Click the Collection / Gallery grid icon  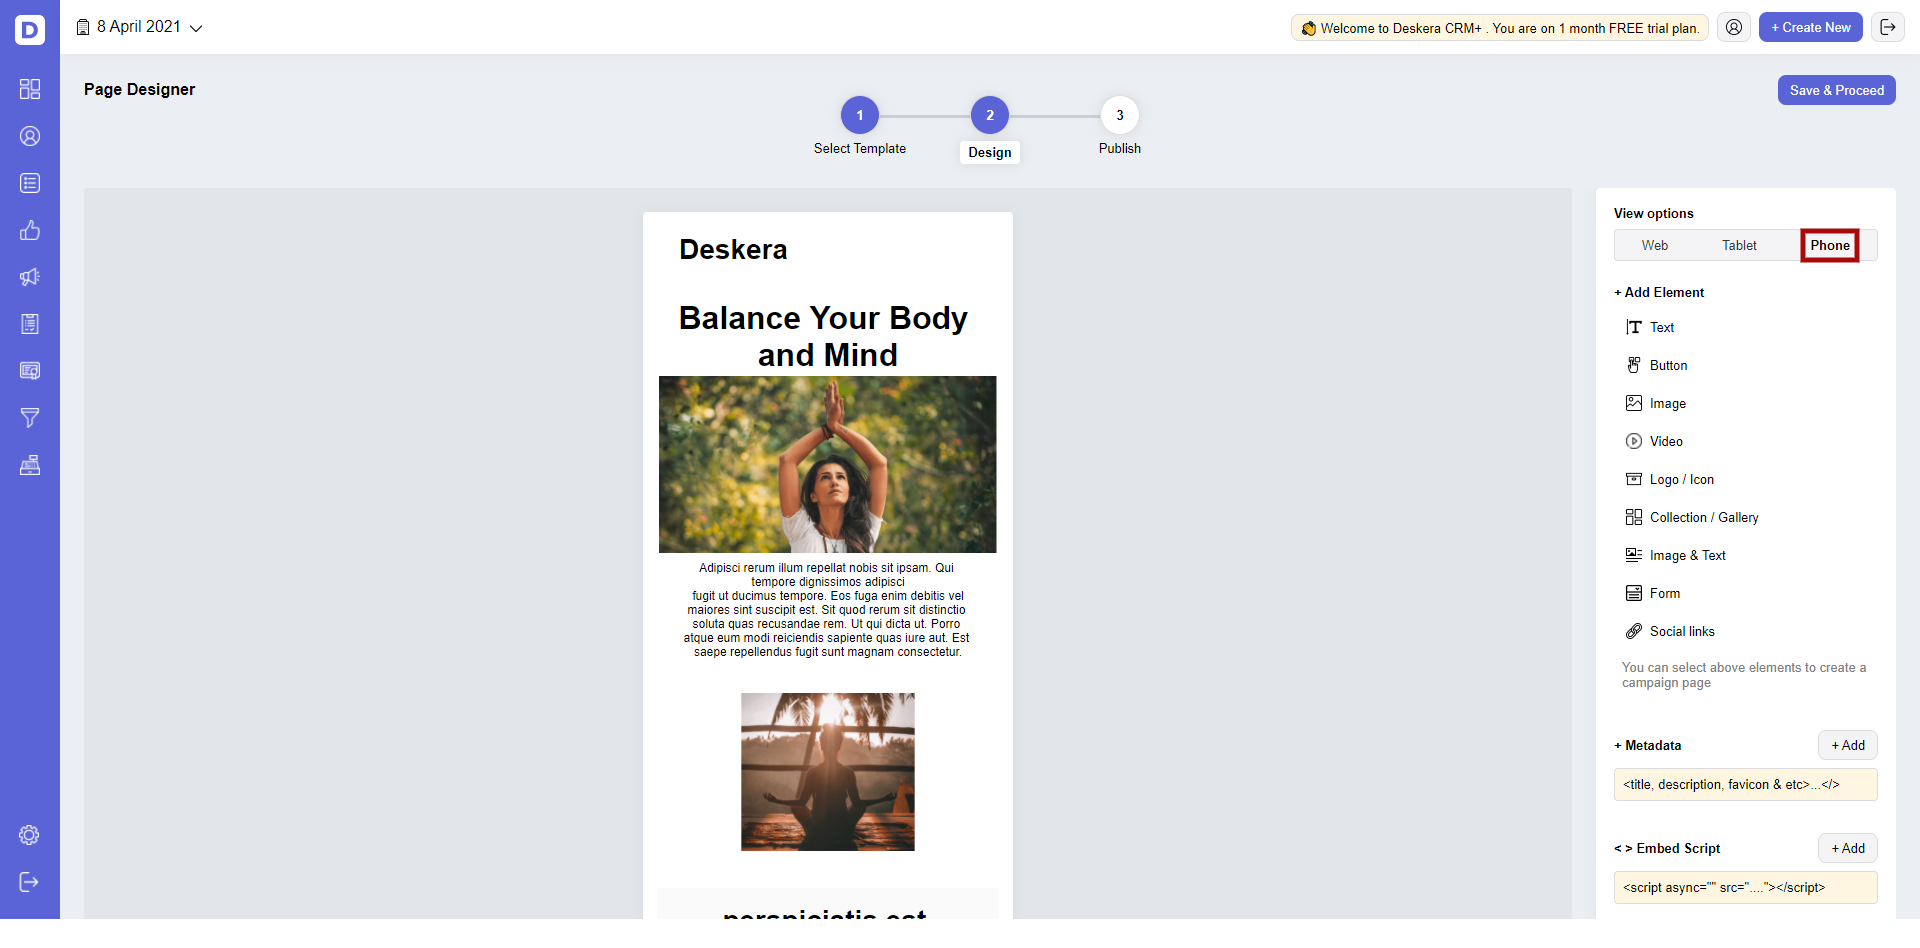click(x=1634, y=517)
